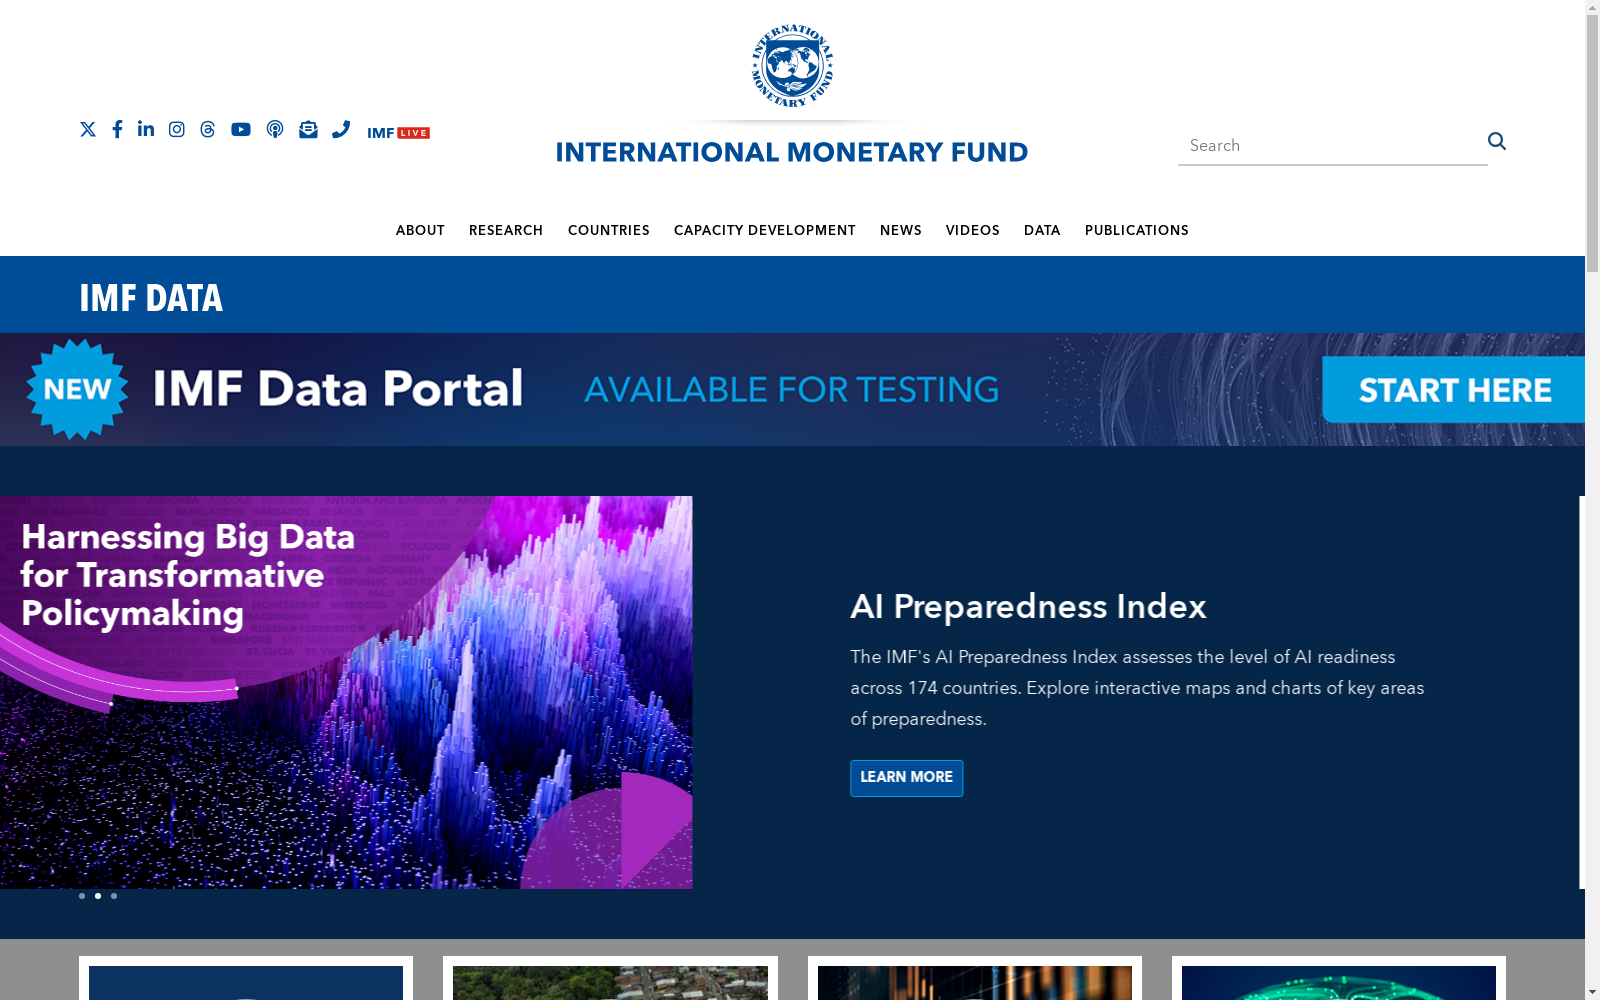Image resolution: width=1600 pixels, height=1000 pixels.
Task: Click the phone contact icon
Action: (x=341, y=129)
